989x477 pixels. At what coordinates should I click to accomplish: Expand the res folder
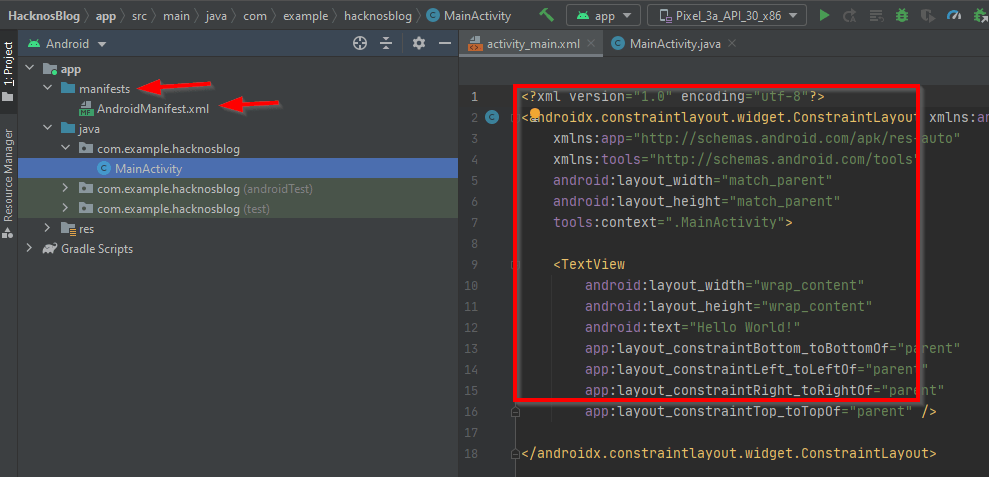pyautogui.click(x=47, y=228)
